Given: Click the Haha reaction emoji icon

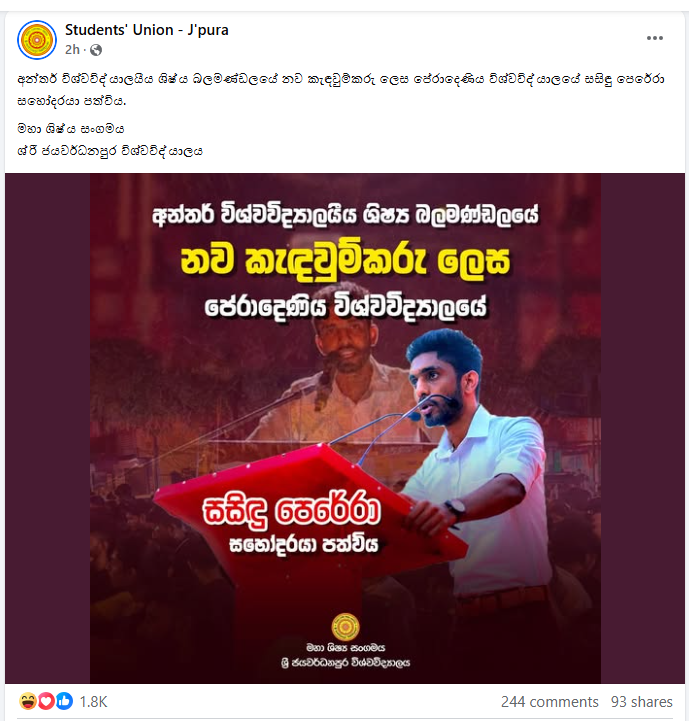Looking at the screenshot, I should click(x=28, y=702).
